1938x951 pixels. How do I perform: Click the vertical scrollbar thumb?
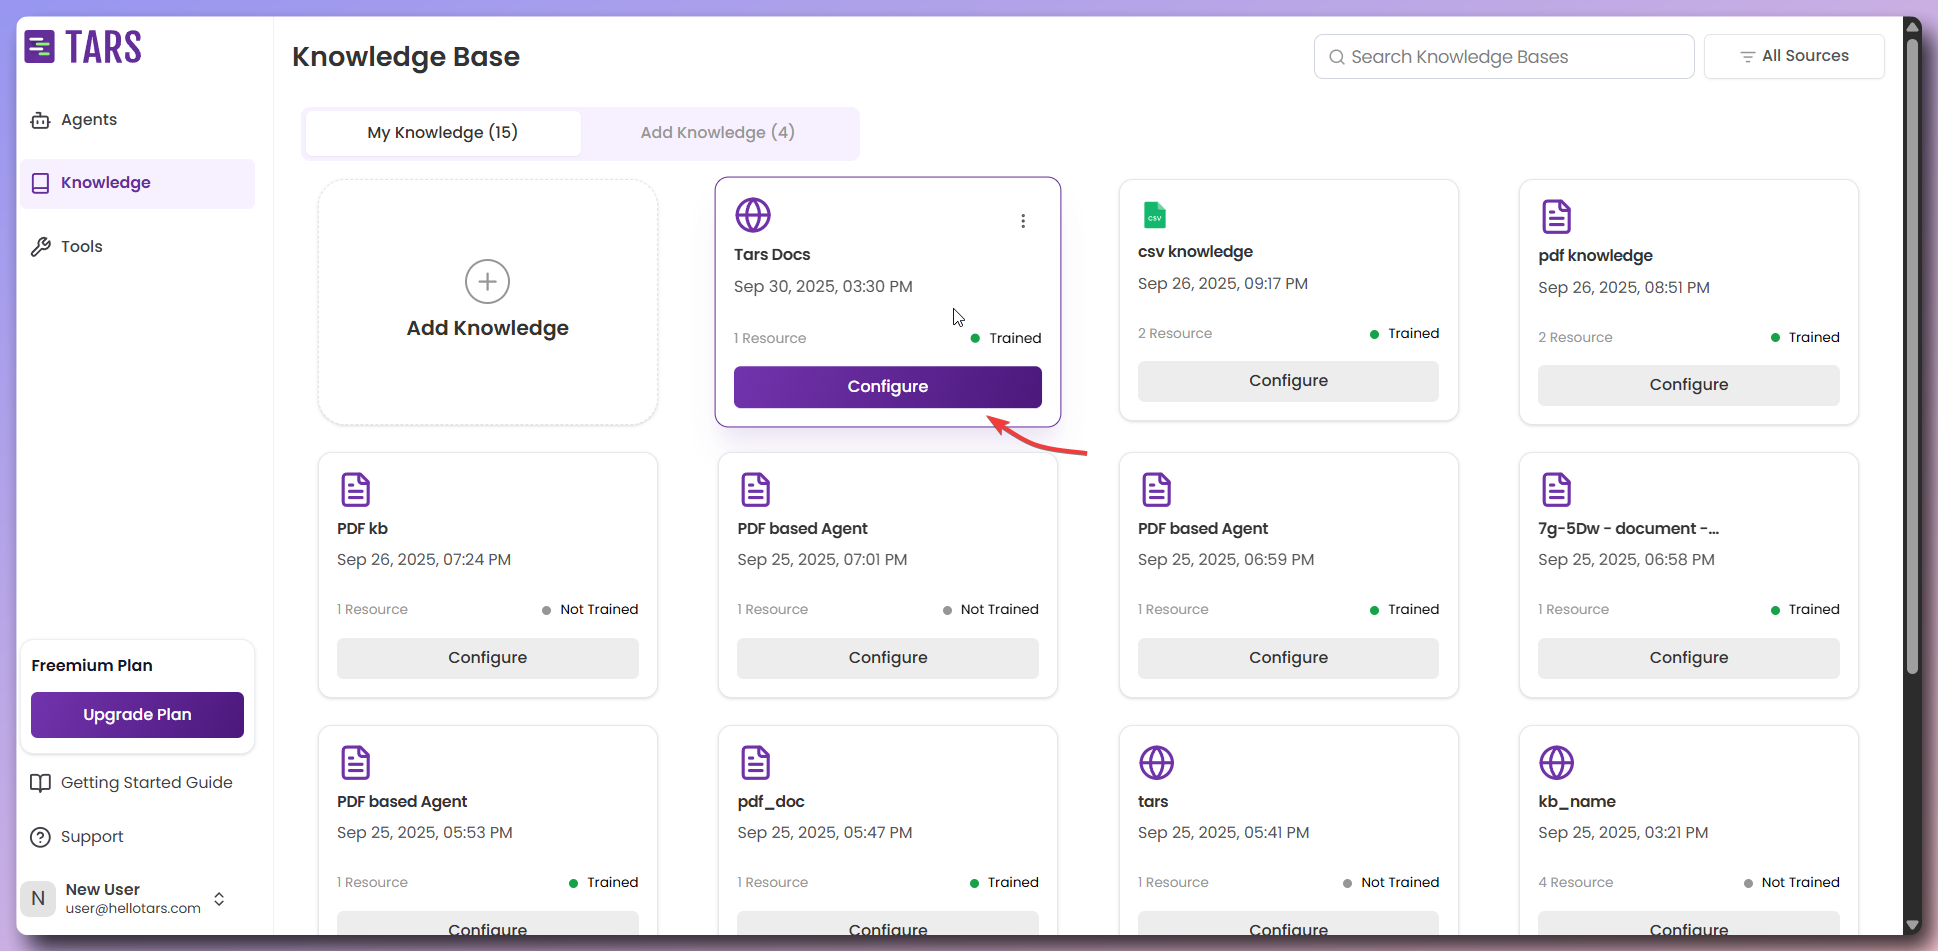point(1912,355)
